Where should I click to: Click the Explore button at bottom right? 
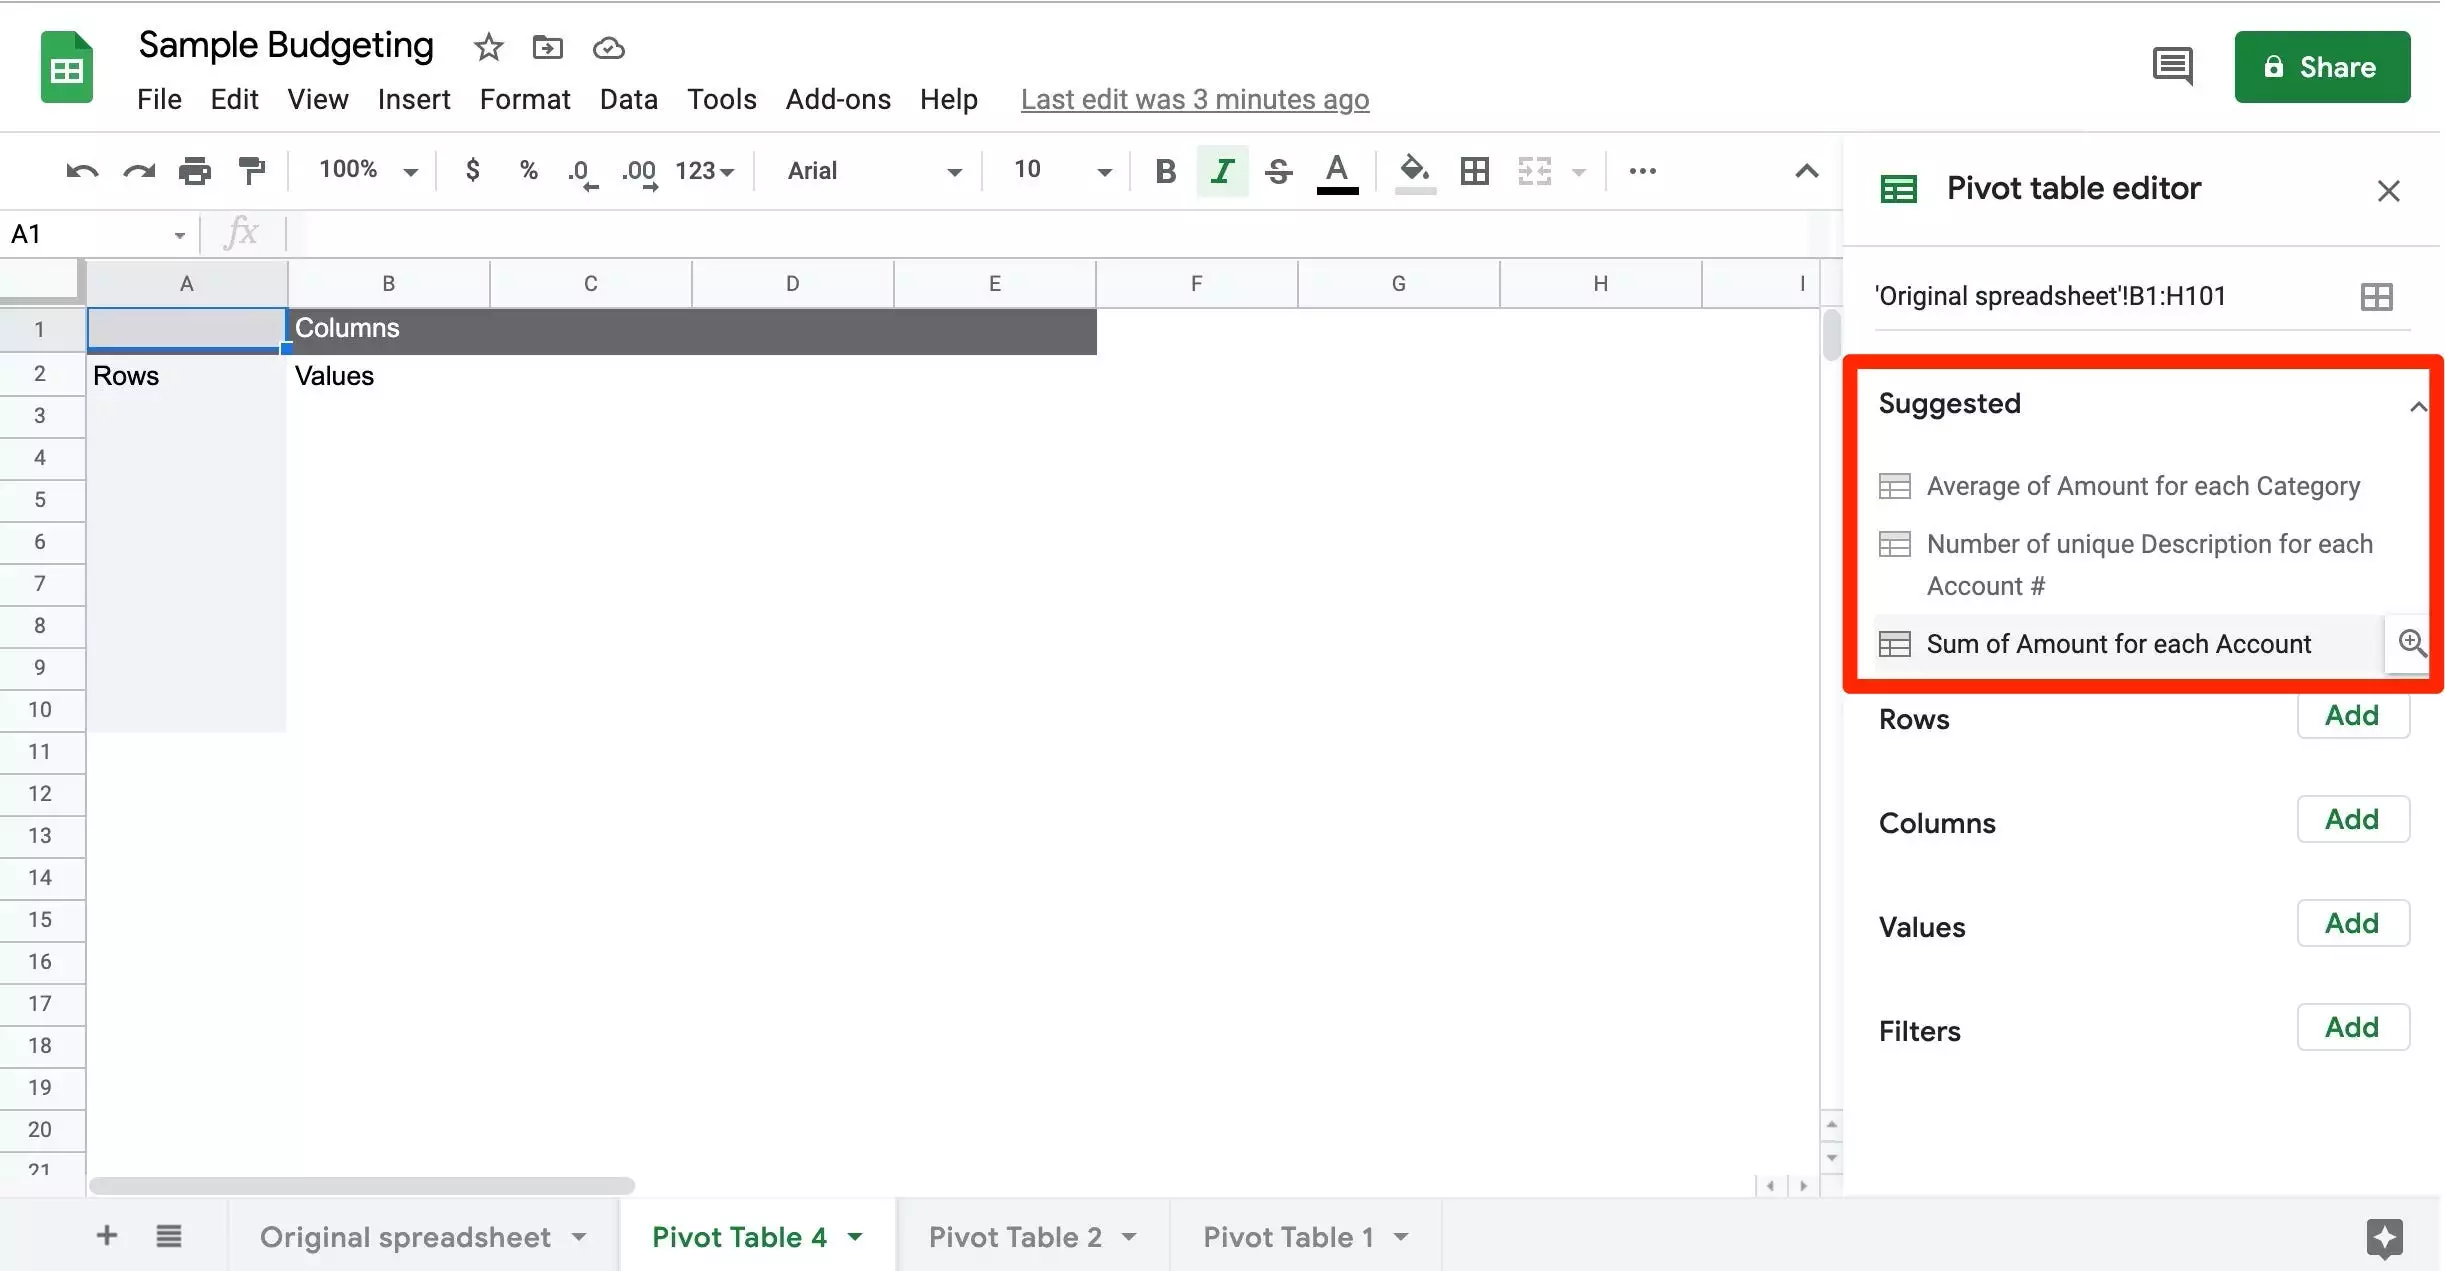[x=2384, y=1237]
